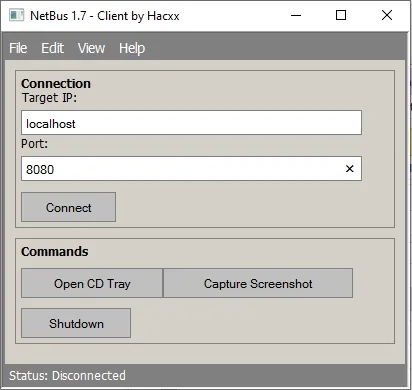Screen dimensions: 412x390
Task: Click the Port label above the 8080 field
Action: pos(35,144)
